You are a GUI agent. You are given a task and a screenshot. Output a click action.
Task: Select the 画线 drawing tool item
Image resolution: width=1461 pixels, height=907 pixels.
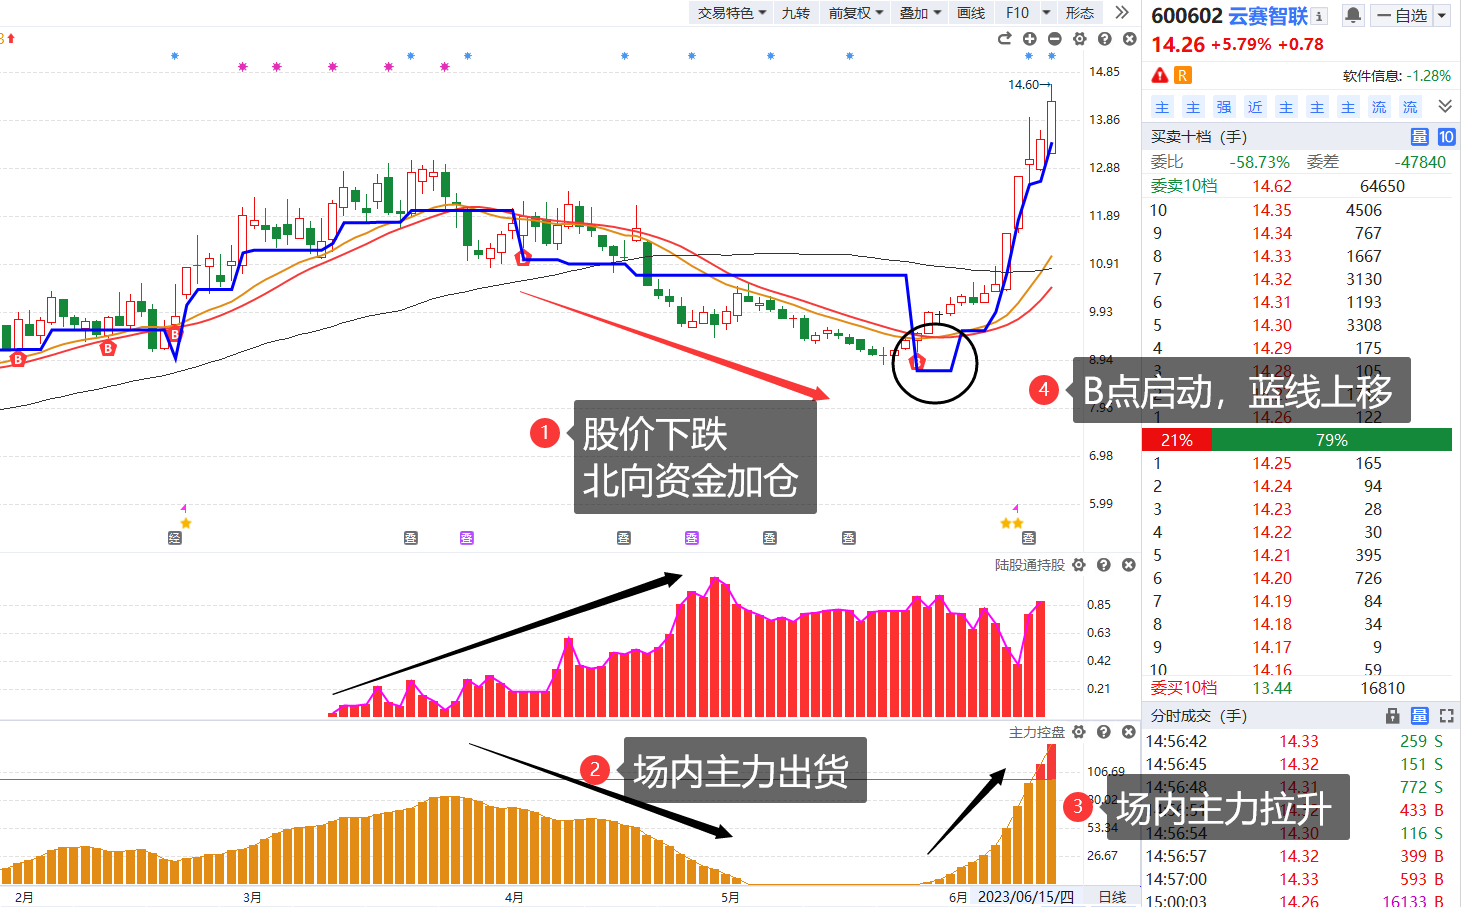click(971, 13)
